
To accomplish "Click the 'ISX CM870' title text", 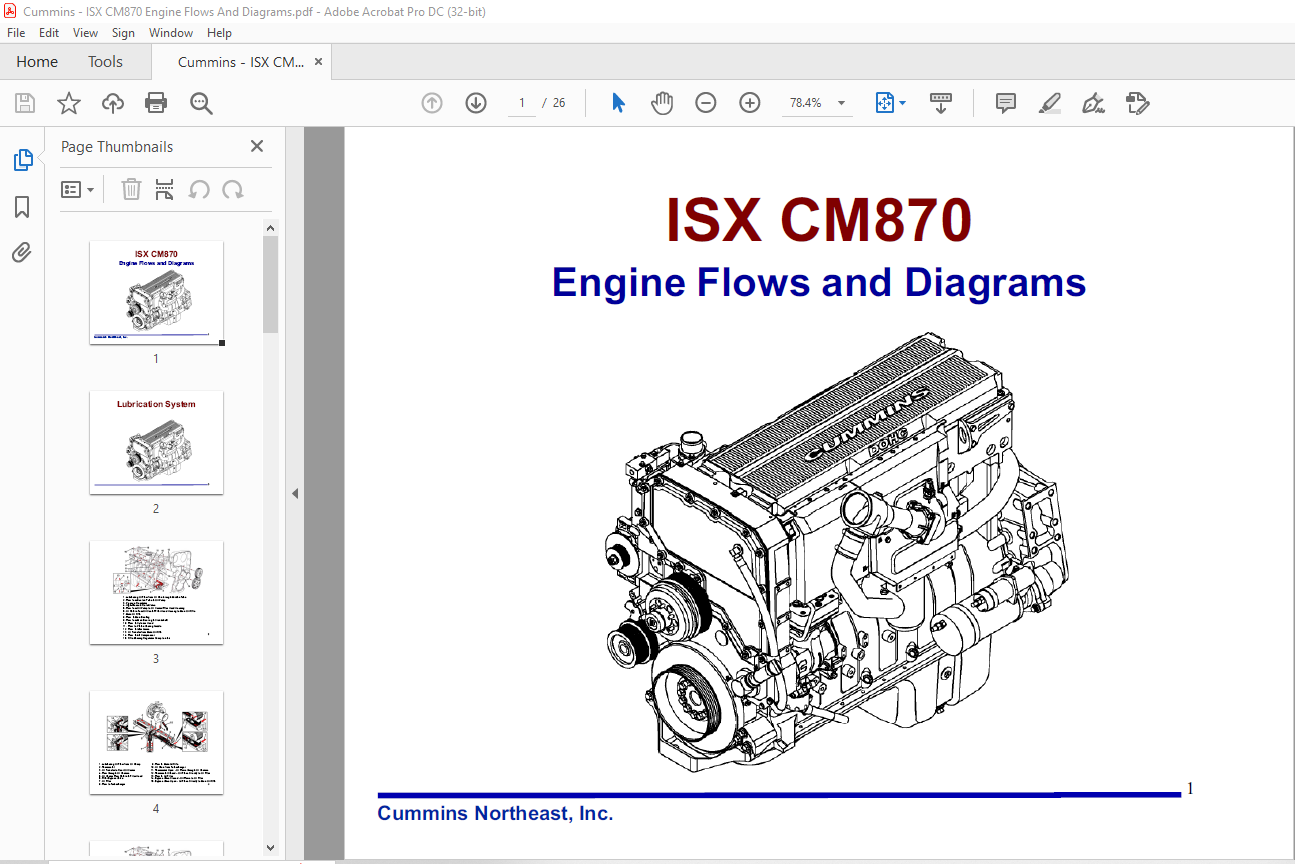I will (819, 221).
